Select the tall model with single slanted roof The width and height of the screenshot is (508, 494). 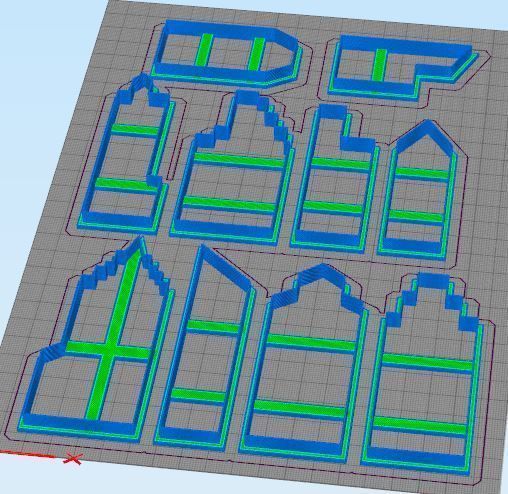(x=206, y=347)
